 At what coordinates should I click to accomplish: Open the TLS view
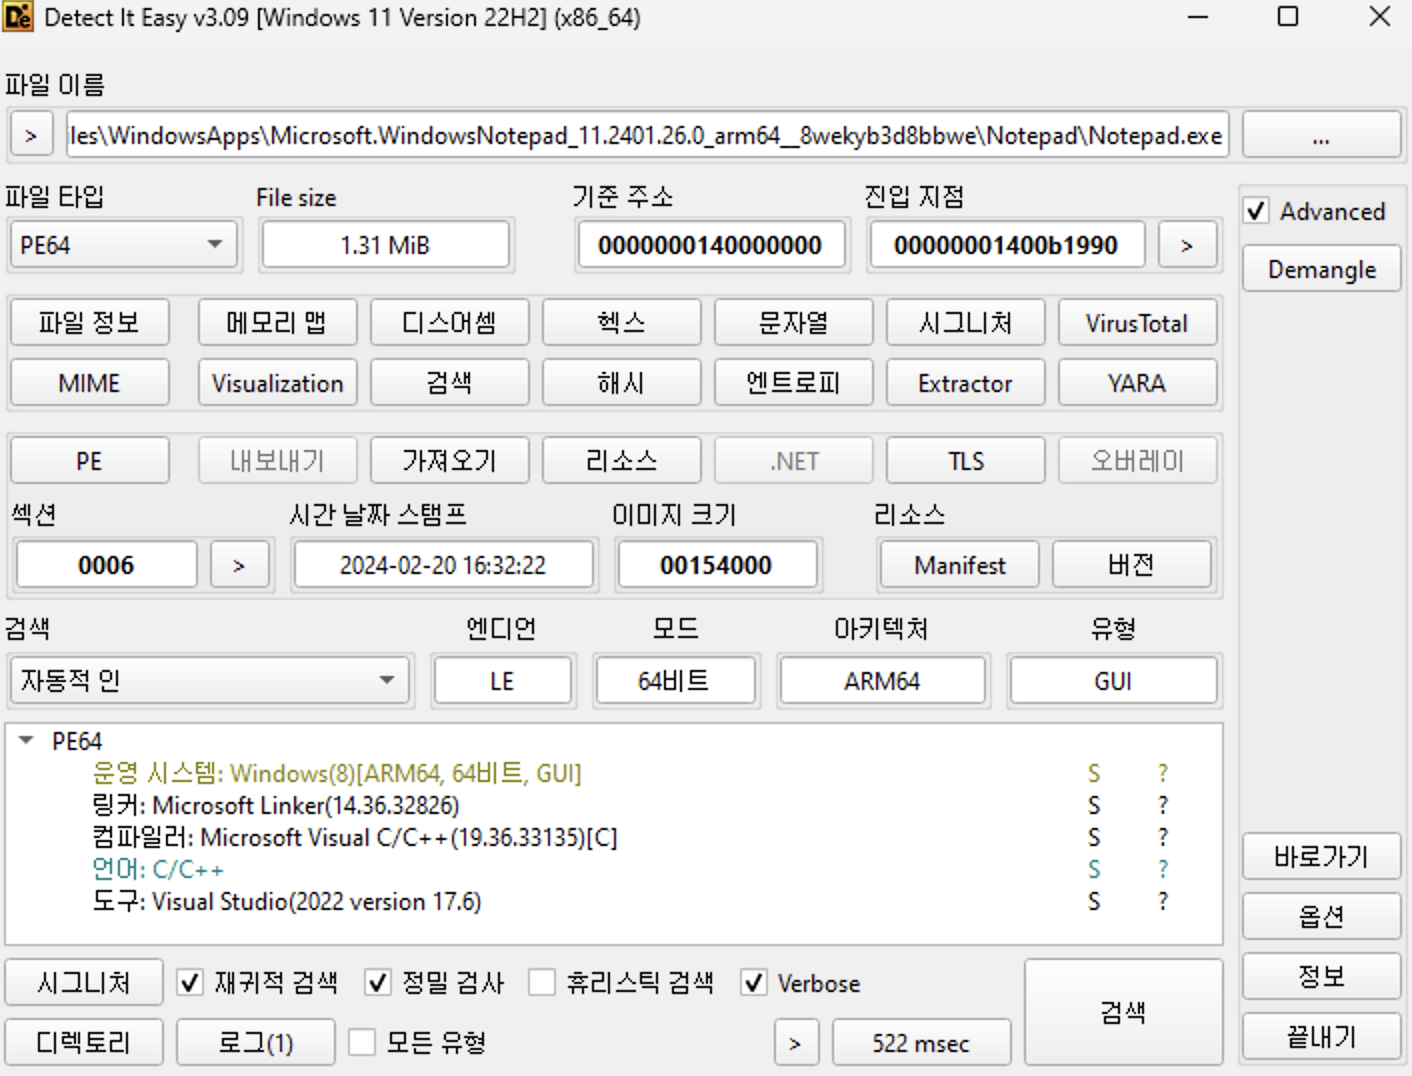click(x=965, y=461)
